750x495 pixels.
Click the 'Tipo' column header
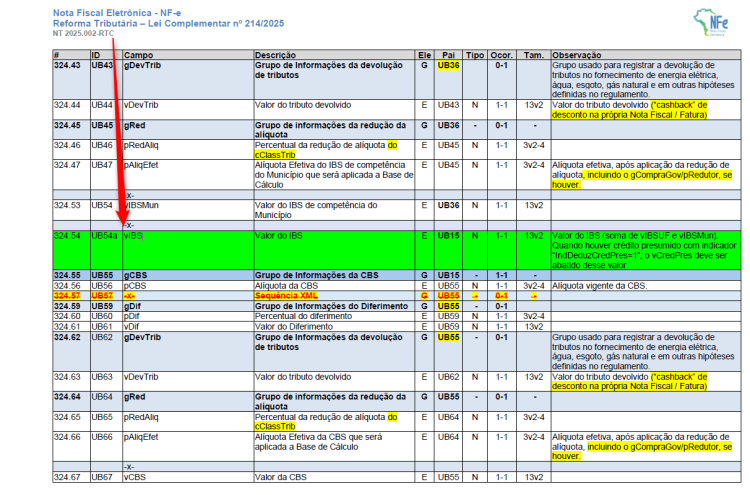tap(474, 55)
